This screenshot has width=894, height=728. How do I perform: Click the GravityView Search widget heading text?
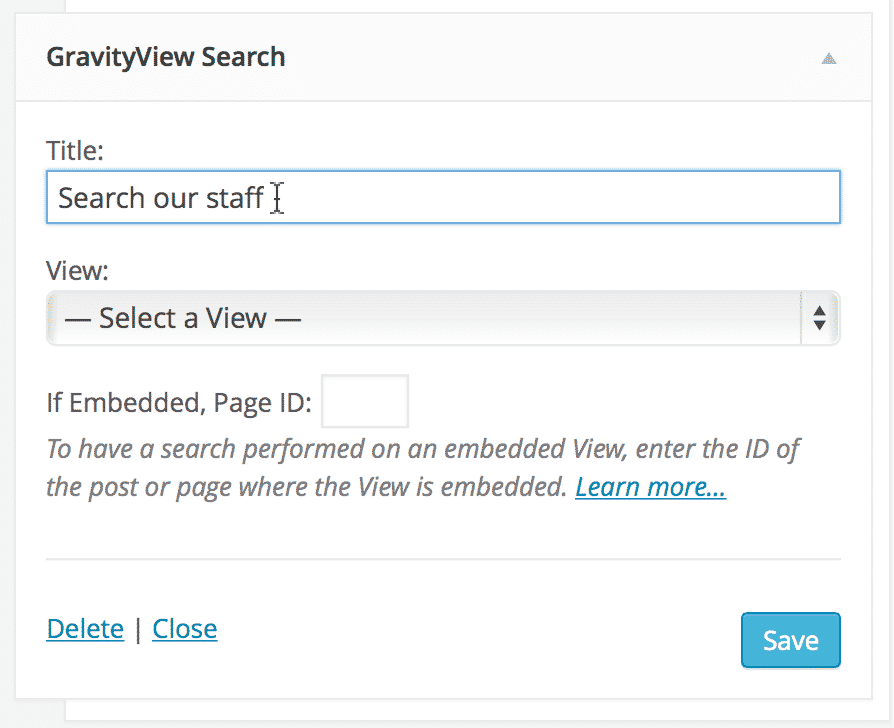166,57
